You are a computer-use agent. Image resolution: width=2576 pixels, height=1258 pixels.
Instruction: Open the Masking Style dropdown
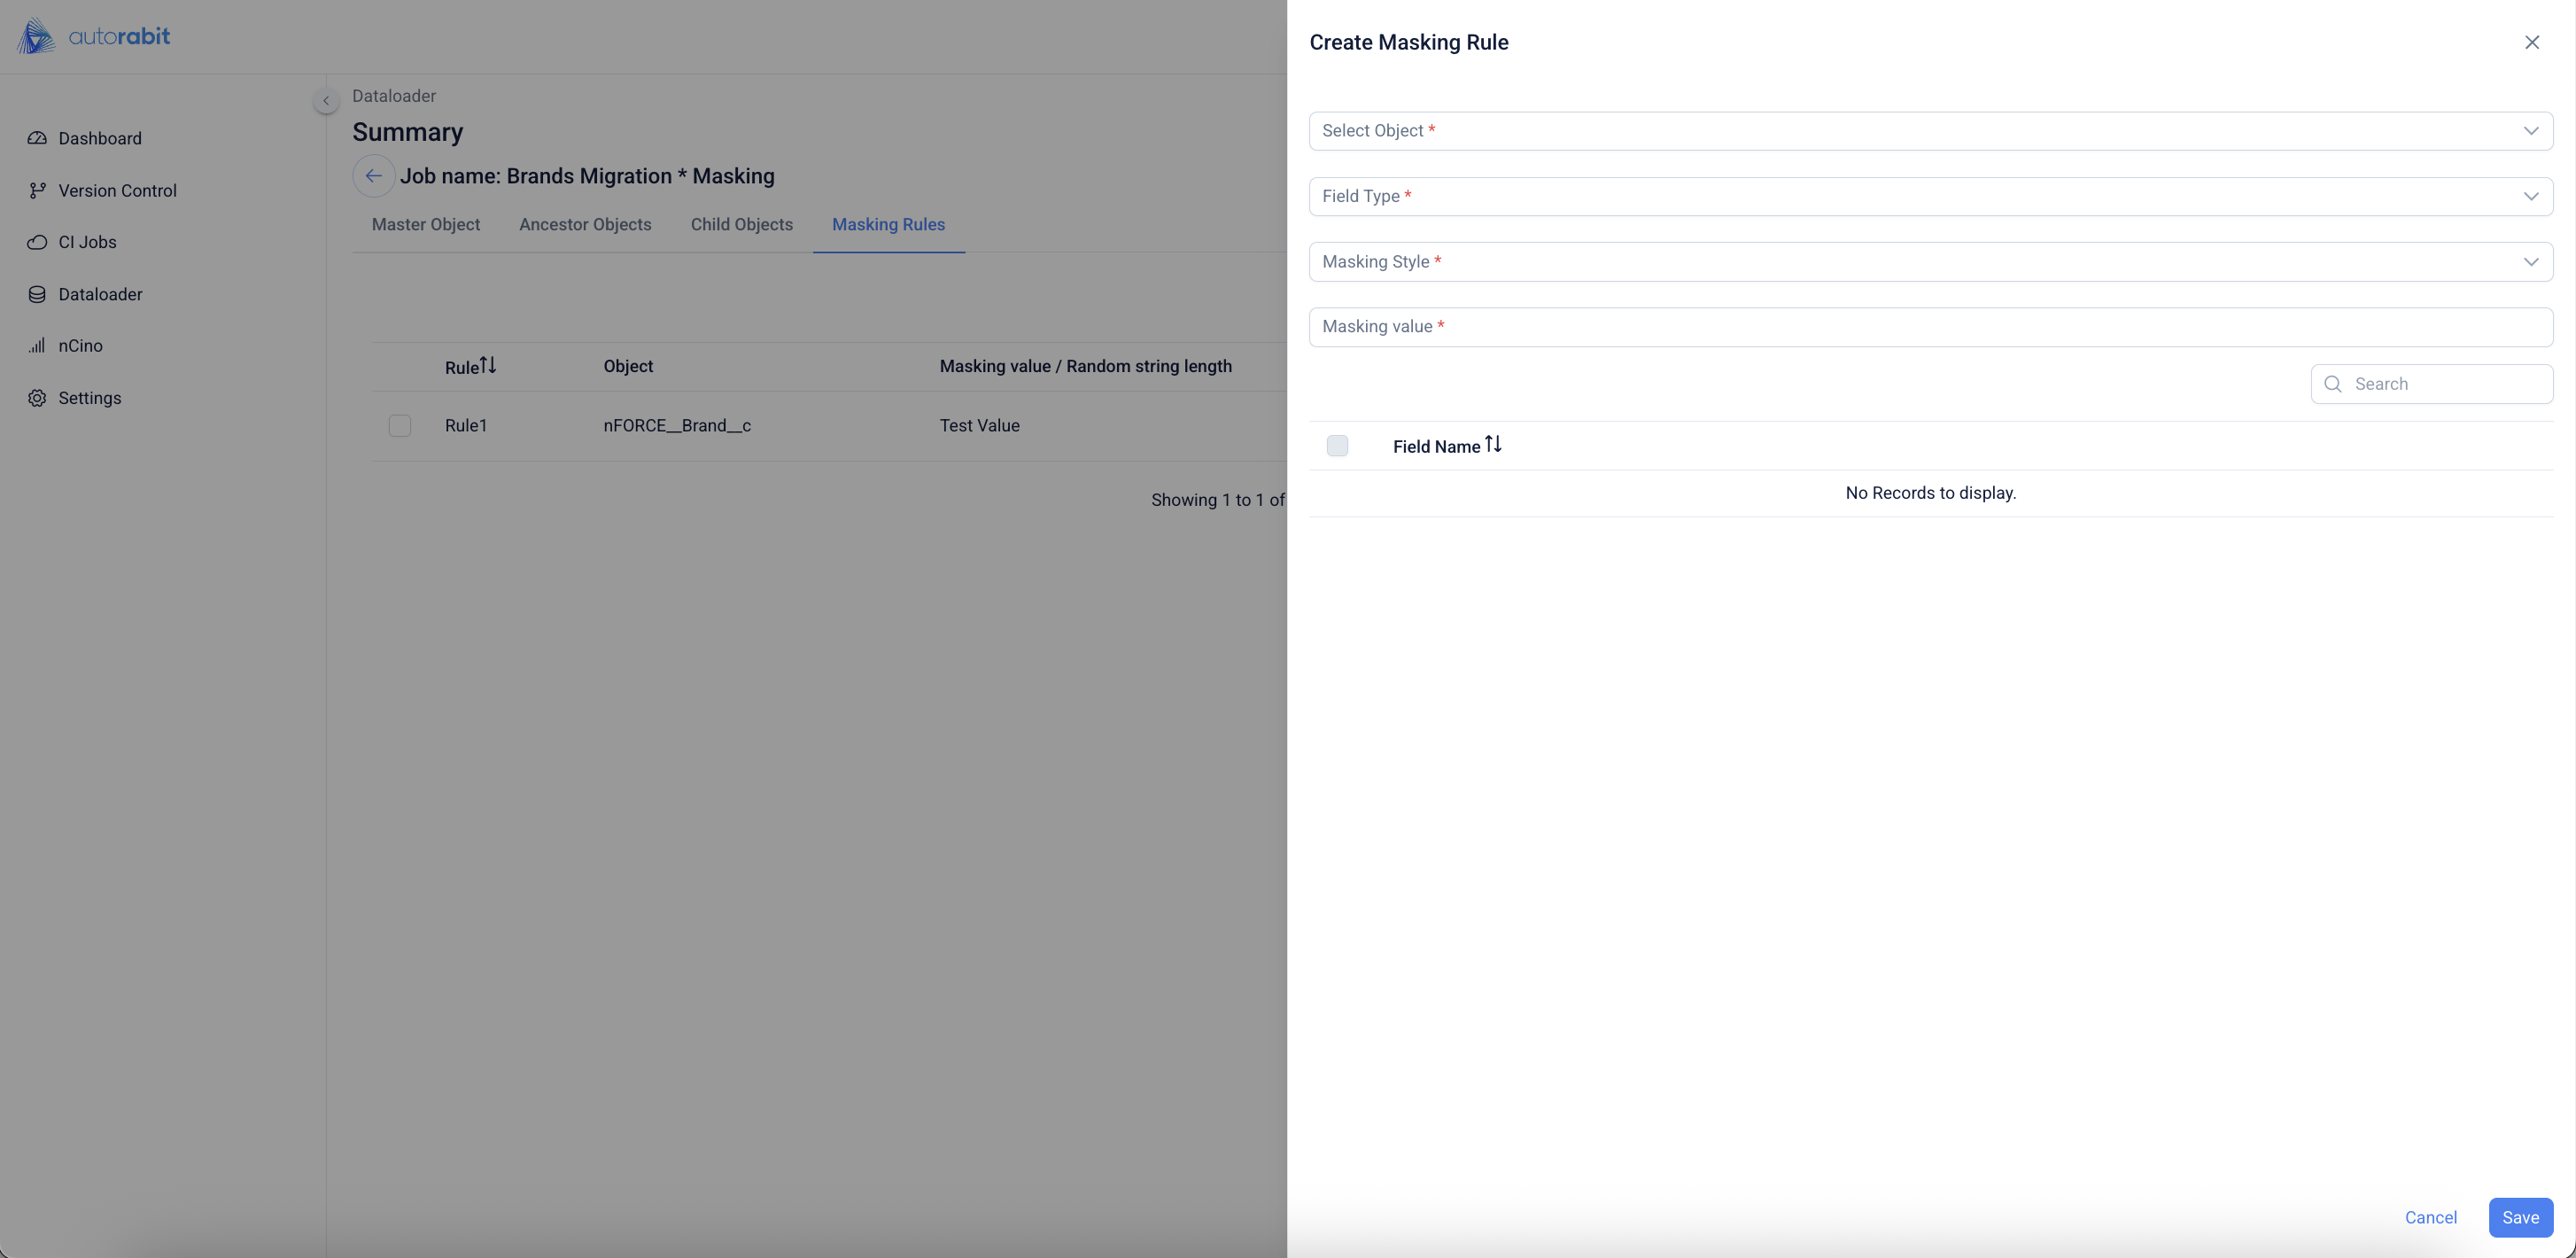pos(1930,262)
